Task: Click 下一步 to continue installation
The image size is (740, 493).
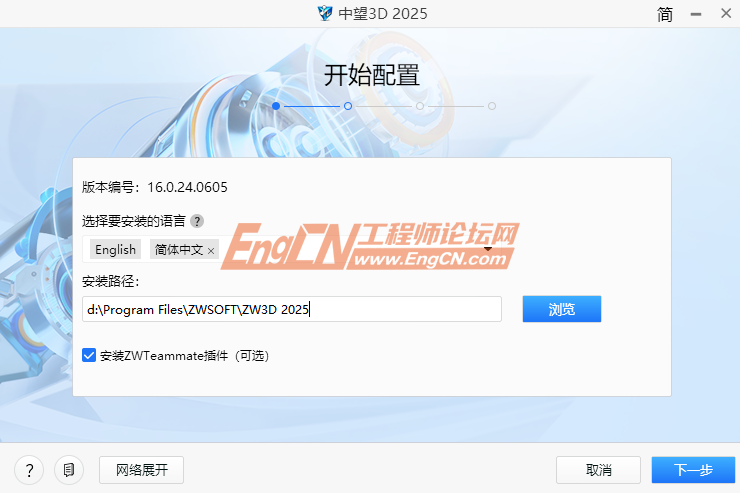Action: point(692,469)
